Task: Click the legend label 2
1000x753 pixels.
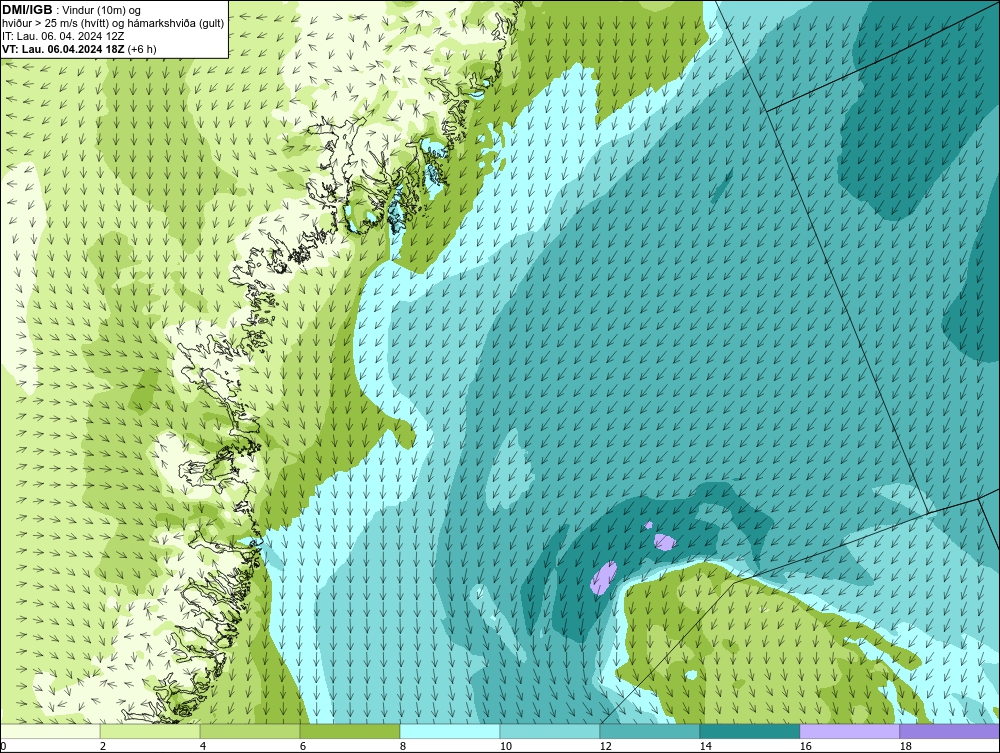Action: coord(103,746)
